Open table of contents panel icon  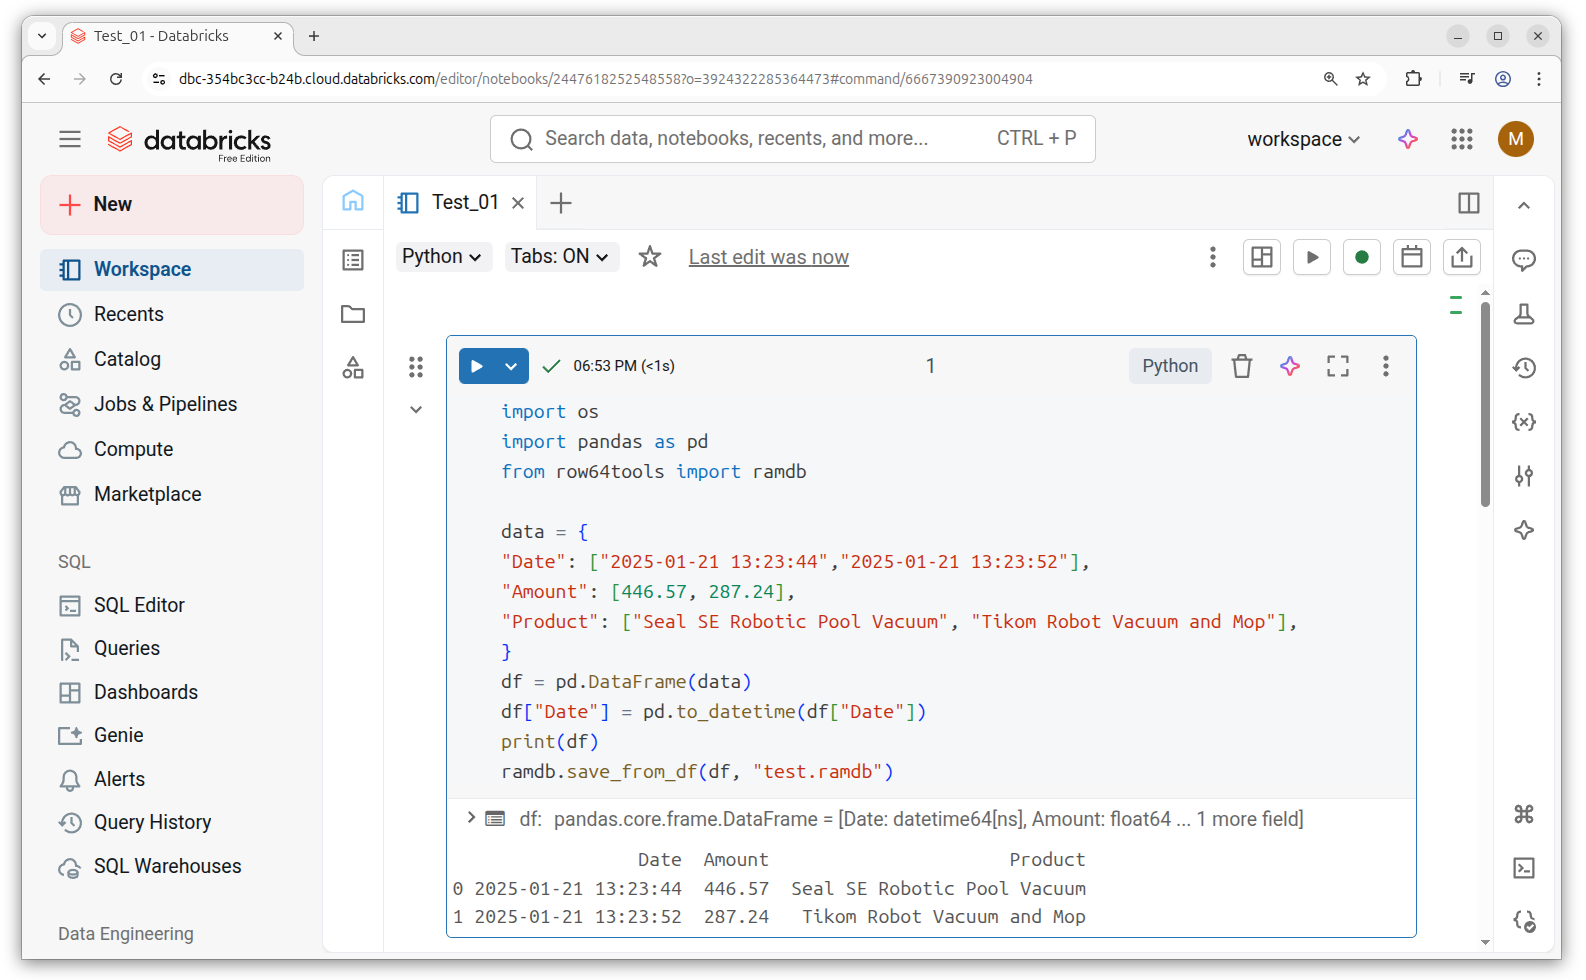(353, 260)
